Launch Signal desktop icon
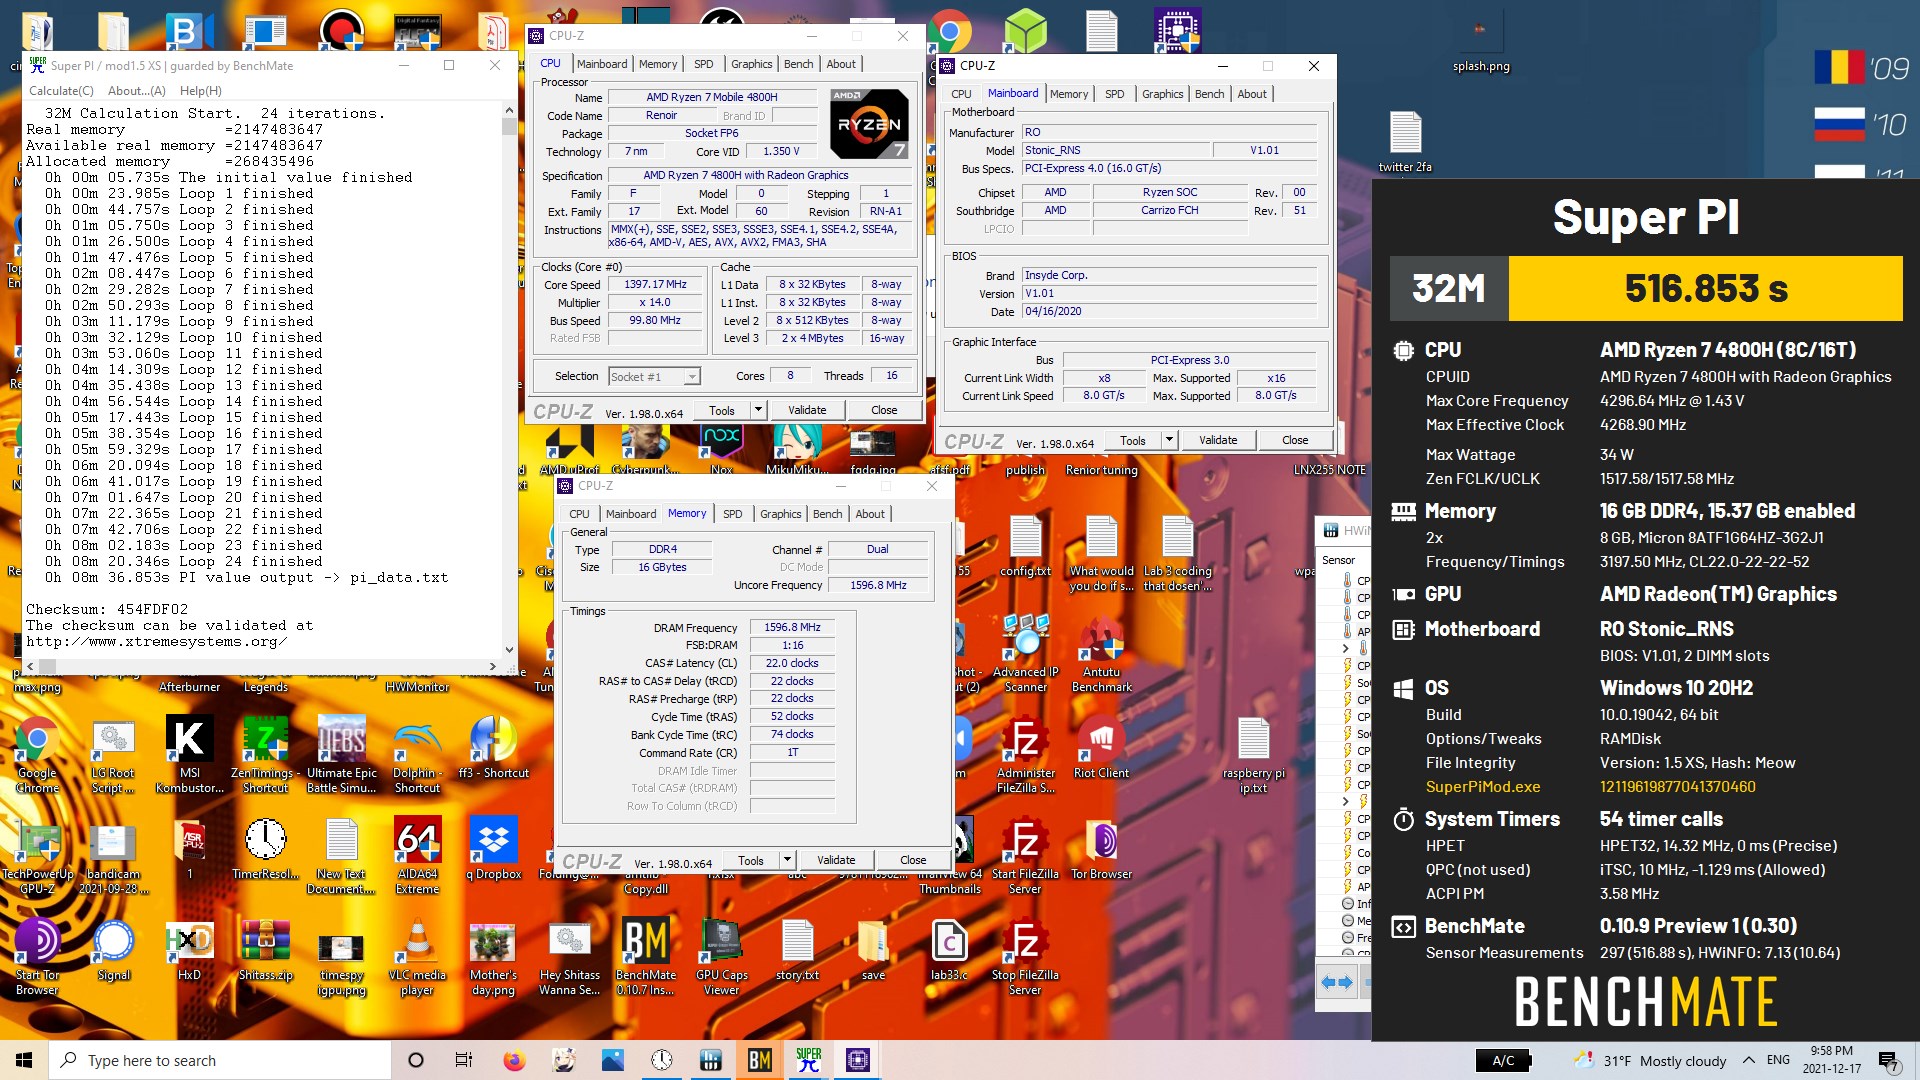The width and height of the screenshot is (1920, 1080). [x=113, y=950]
